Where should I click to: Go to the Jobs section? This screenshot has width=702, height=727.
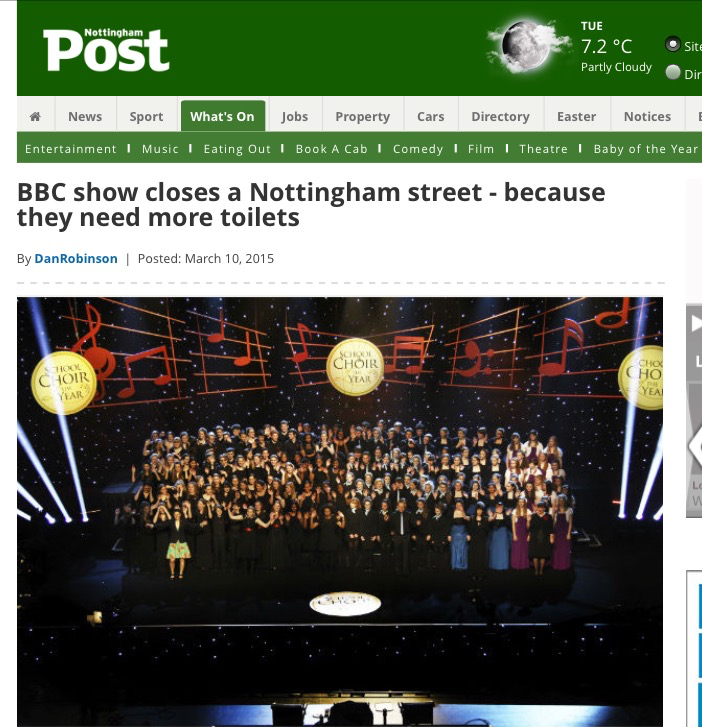(294, 116)
